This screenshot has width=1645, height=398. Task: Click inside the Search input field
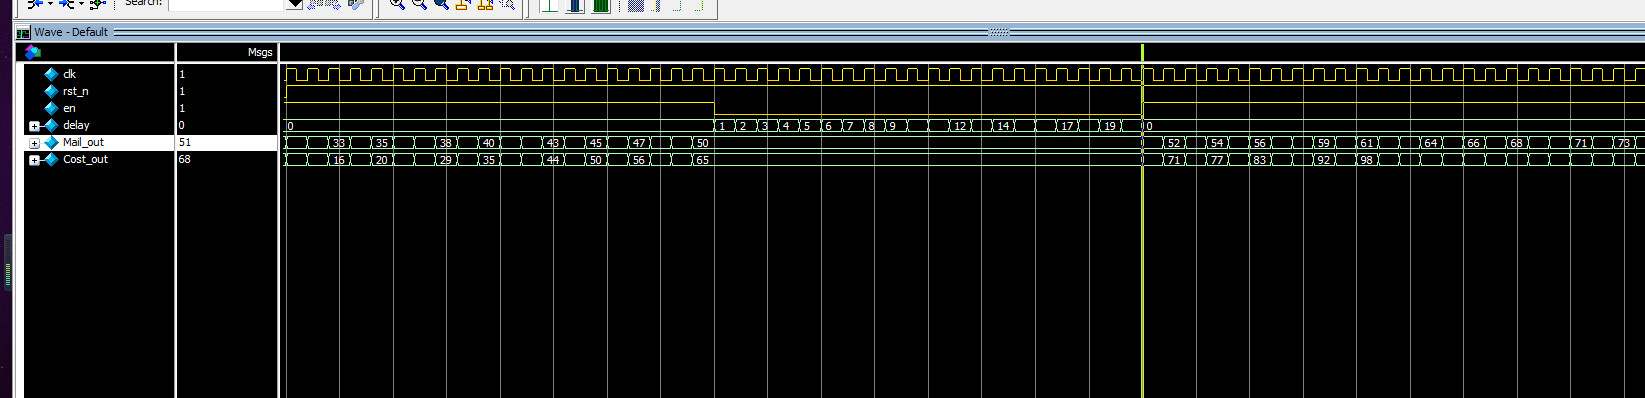(x=227, y=4)
